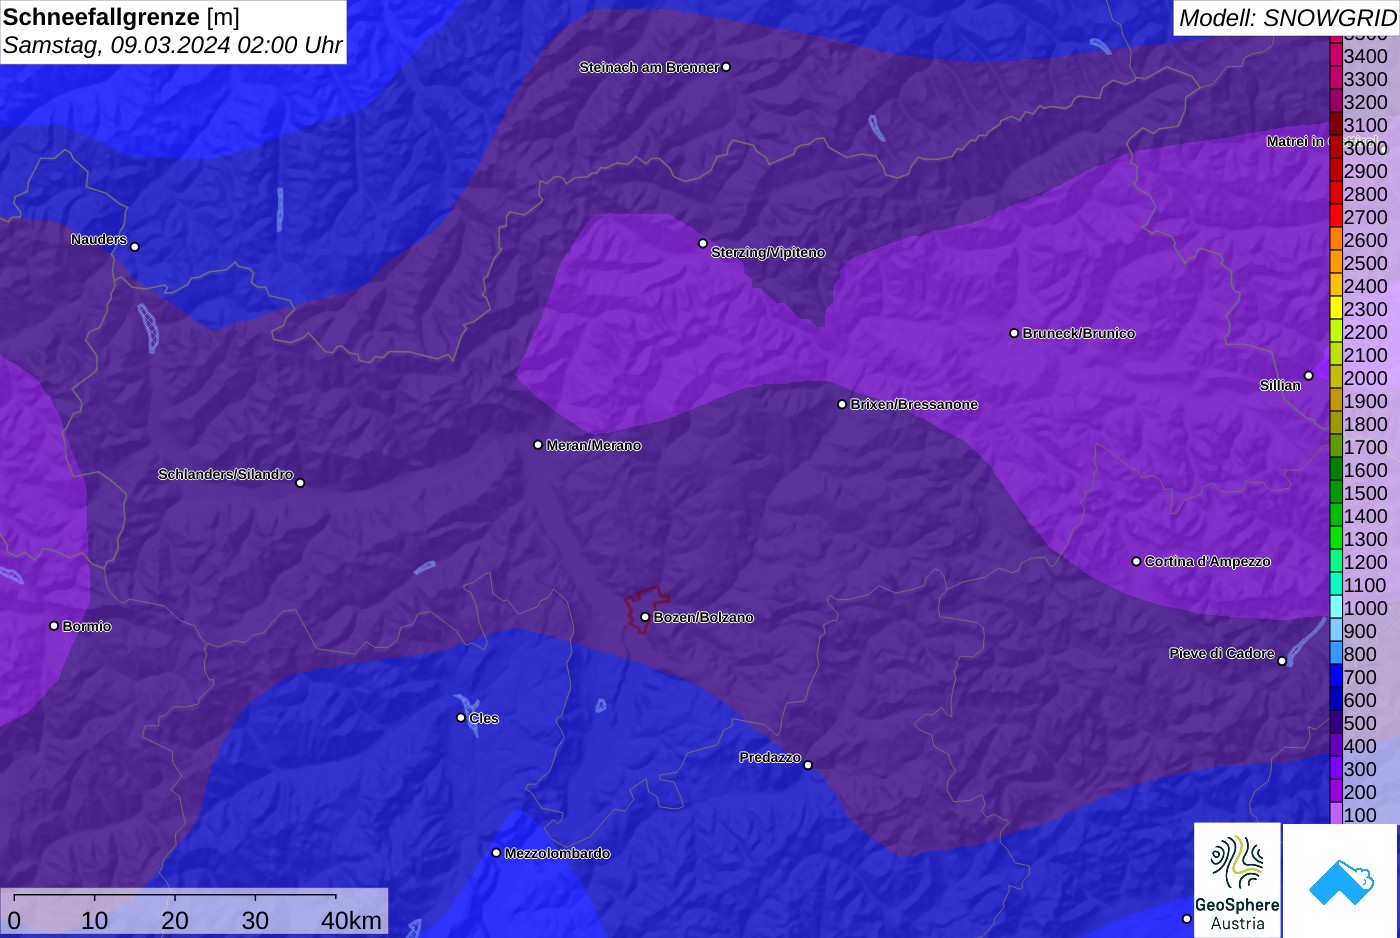Select the Bozen/Bolzano city marker dot
Screen dimensions: 1400x938
pyautogui.click(x=645, y=617)
